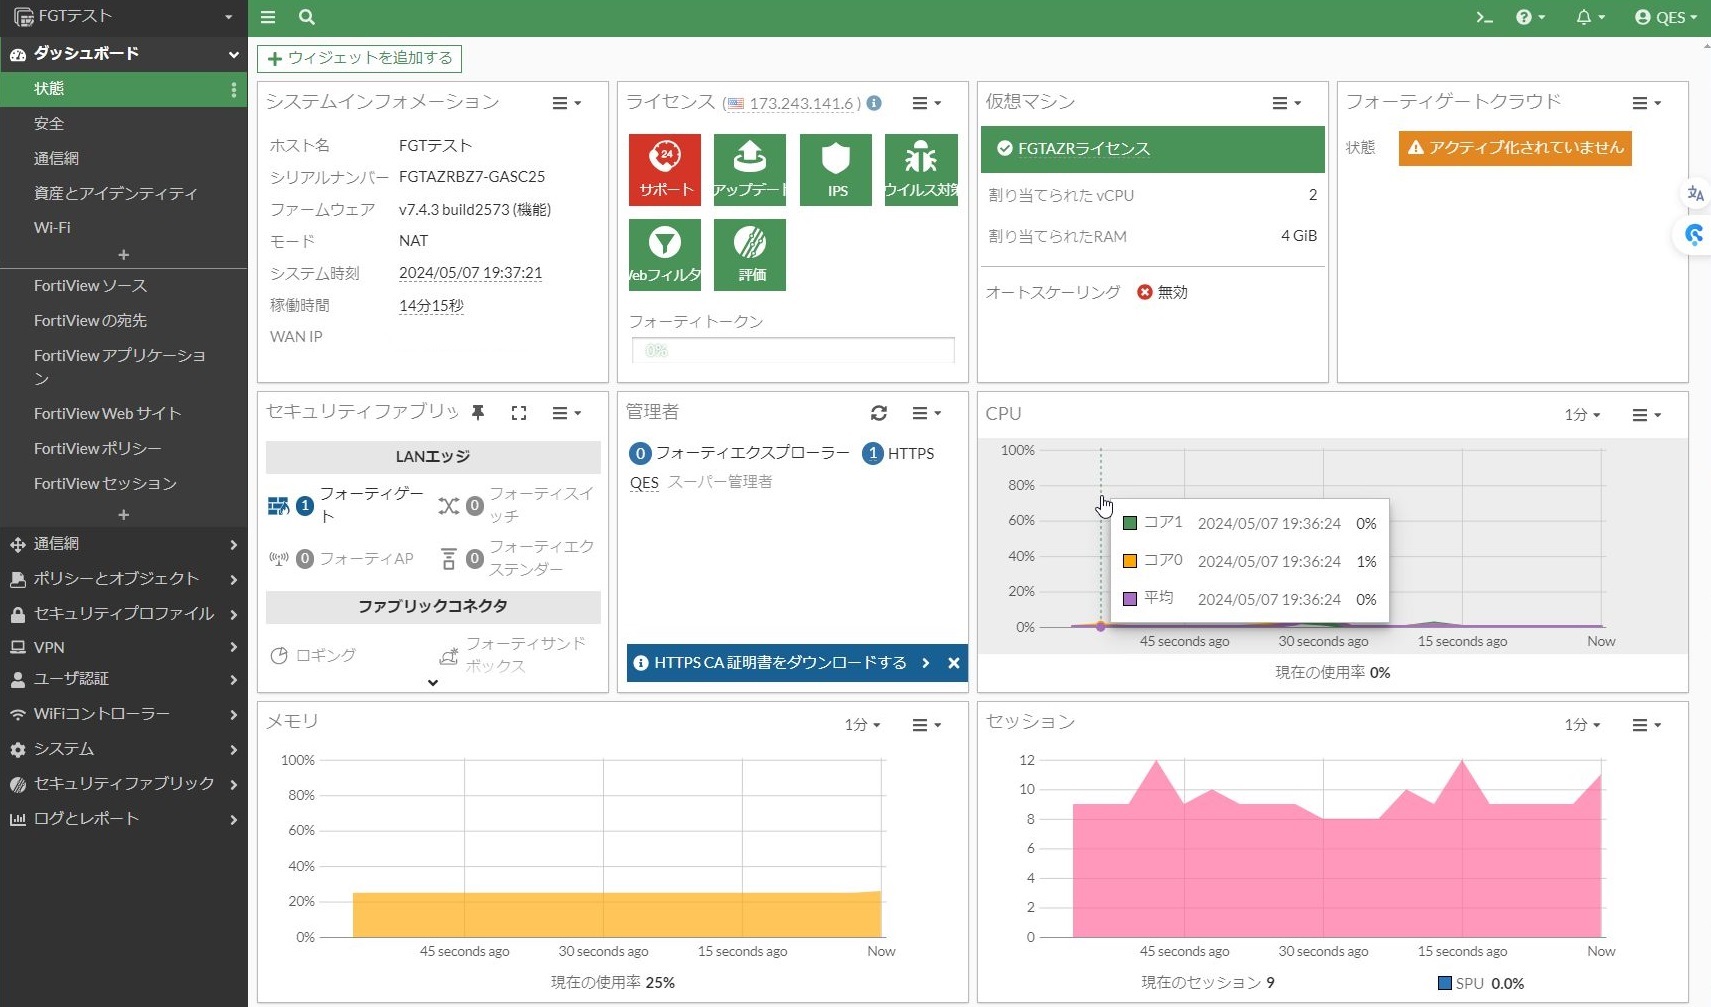This screenshot has width=1711, height=1007.
Task: Click the フォーティサンドボックス connector icon
Action: [449, 656]
